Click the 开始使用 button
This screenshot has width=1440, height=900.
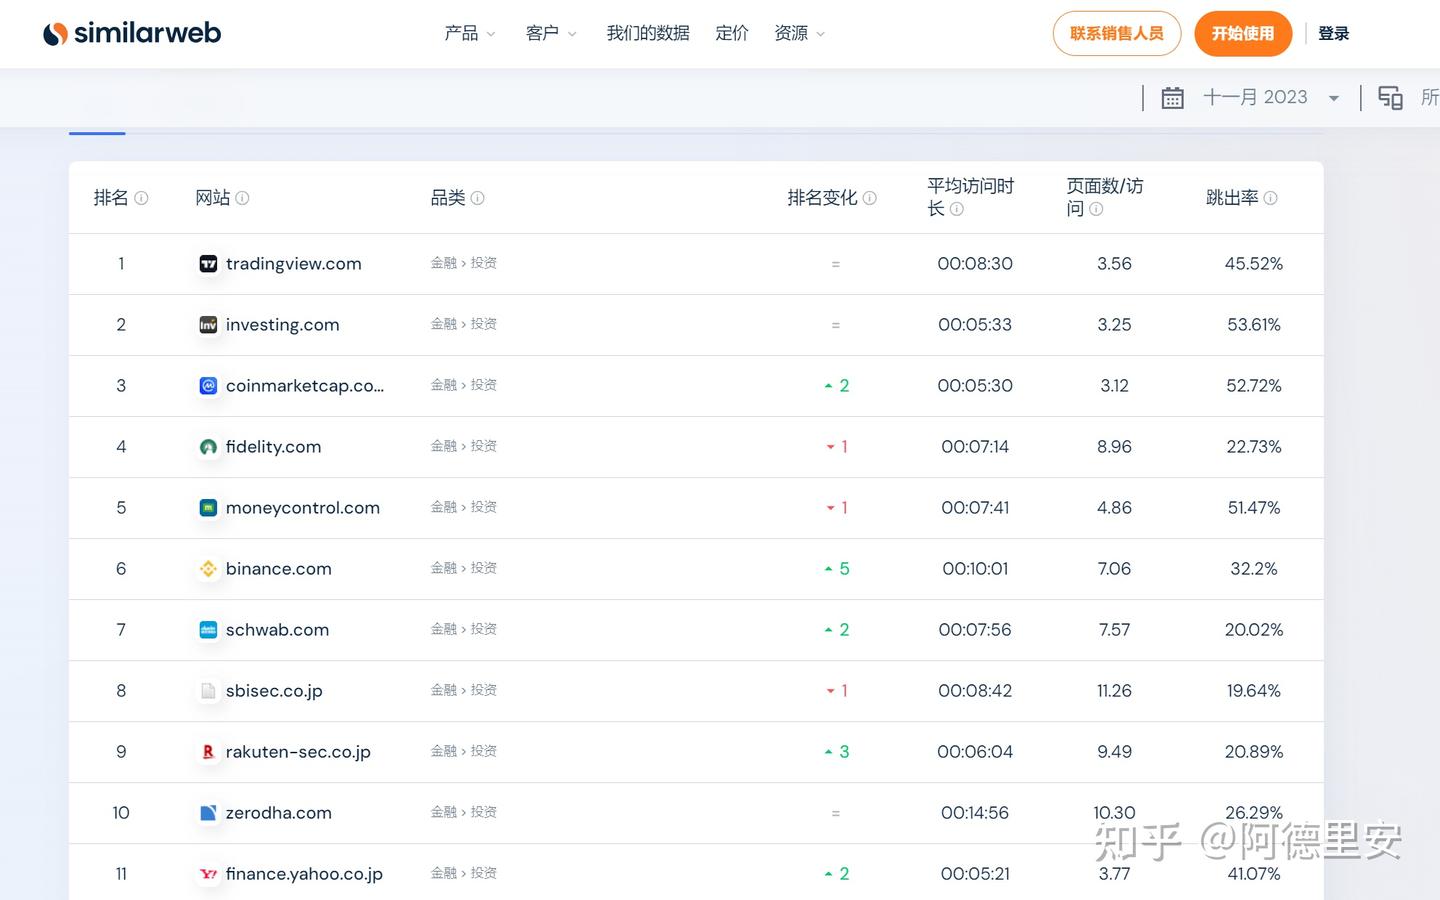[x=1243, y=33]
